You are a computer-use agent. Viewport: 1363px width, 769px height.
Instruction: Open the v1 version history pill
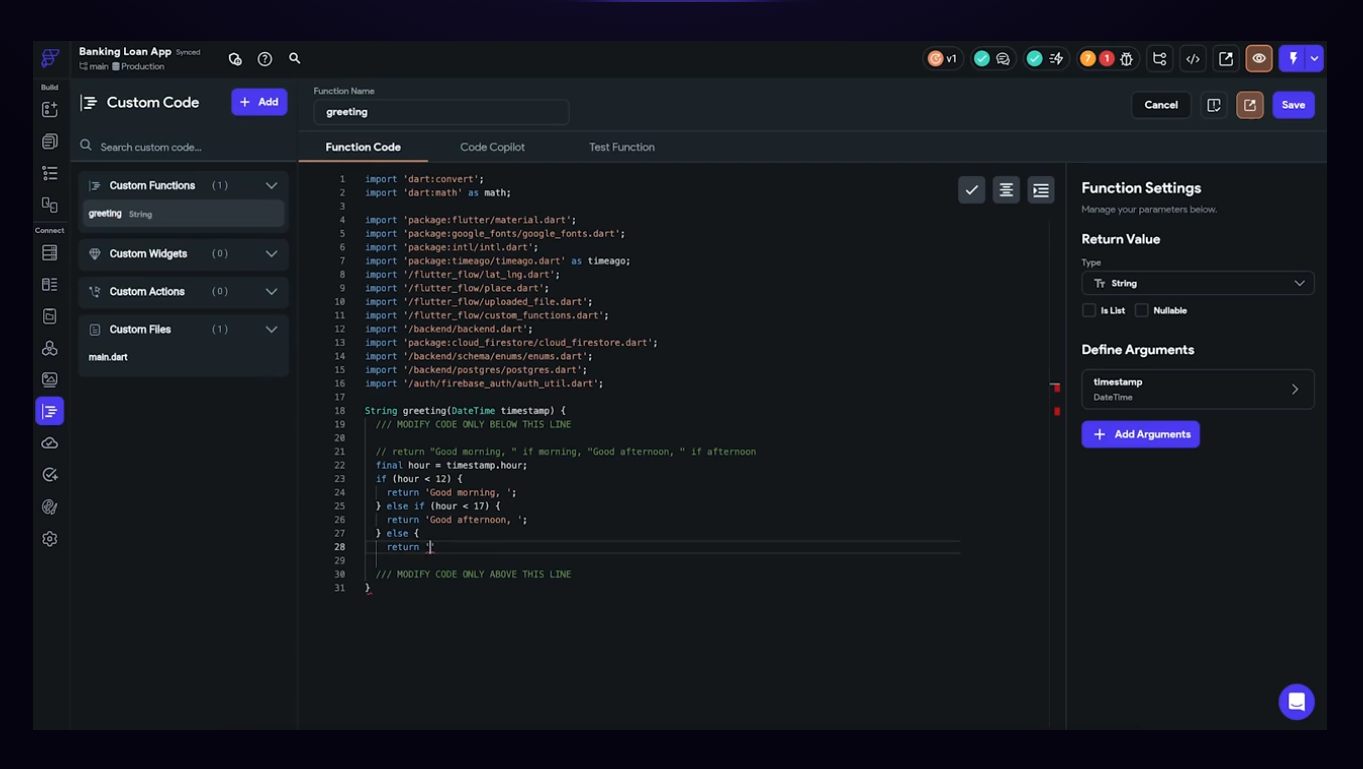[x=942, y=59]
